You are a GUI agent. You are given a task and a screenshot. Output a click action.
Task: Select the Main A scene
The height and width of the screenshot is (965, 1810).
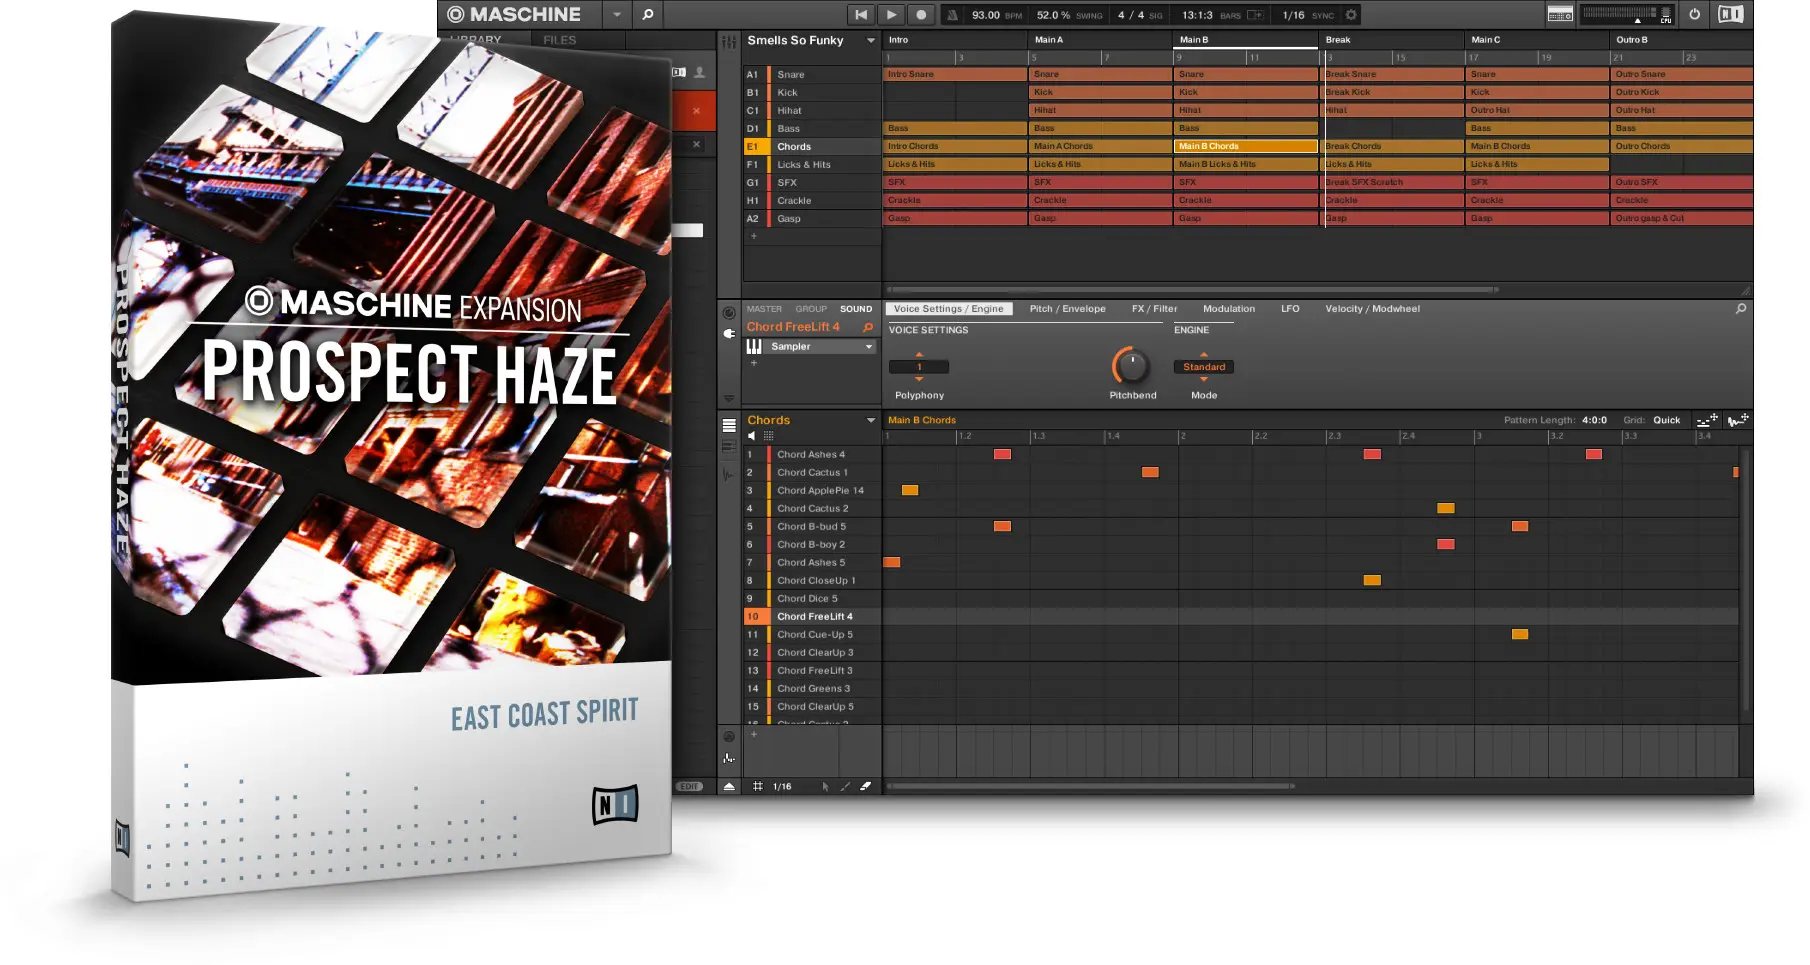pyautogui.click(x=1100, y=40)
